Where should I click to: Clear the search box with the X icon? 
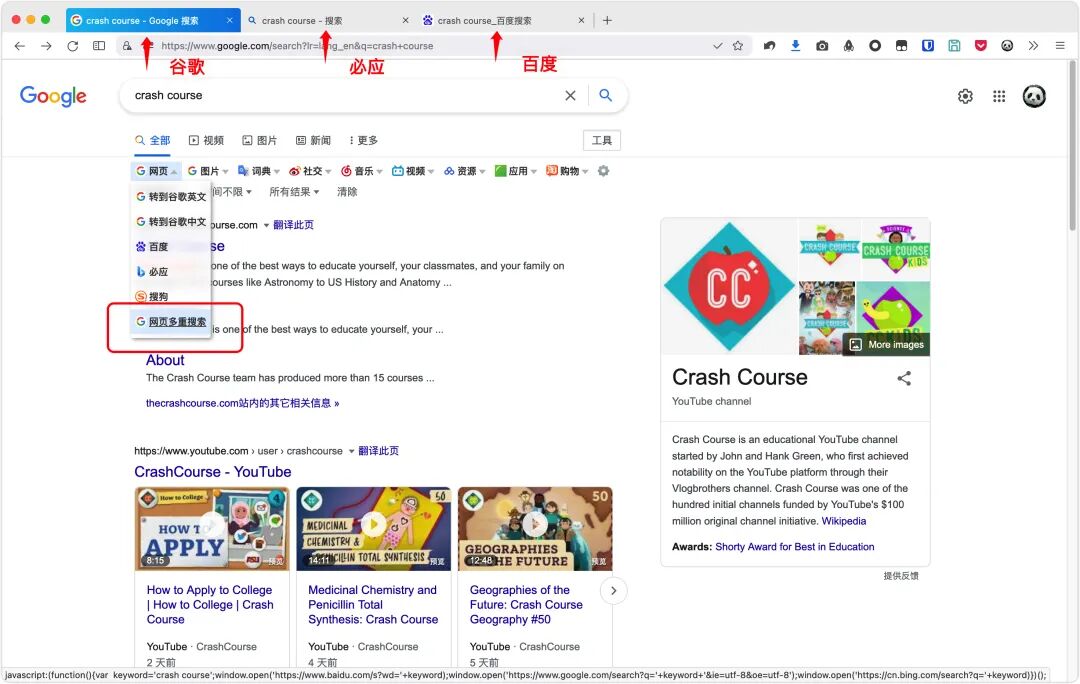(x=570, y=96)
